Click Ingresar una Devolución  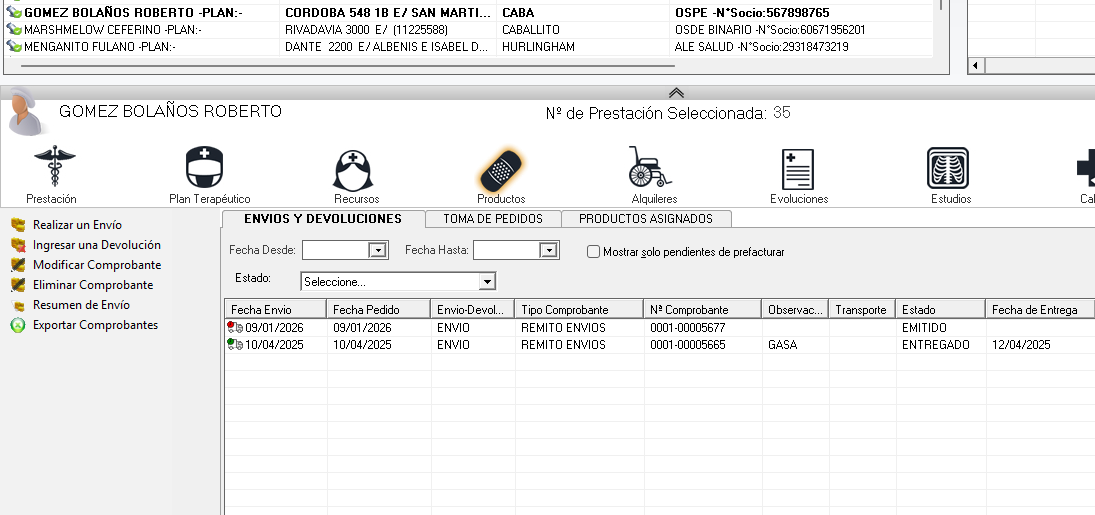(96, 245)
